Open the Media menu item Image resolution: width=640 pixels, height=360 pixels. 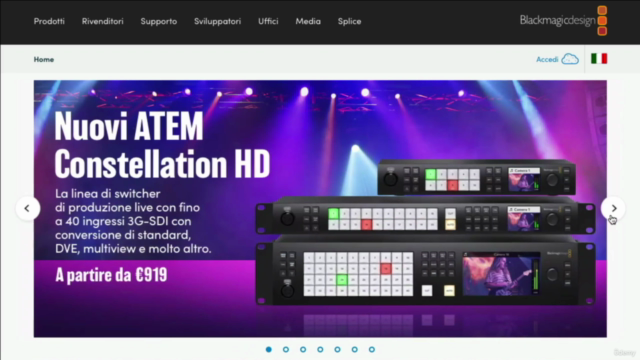[308, 21]
